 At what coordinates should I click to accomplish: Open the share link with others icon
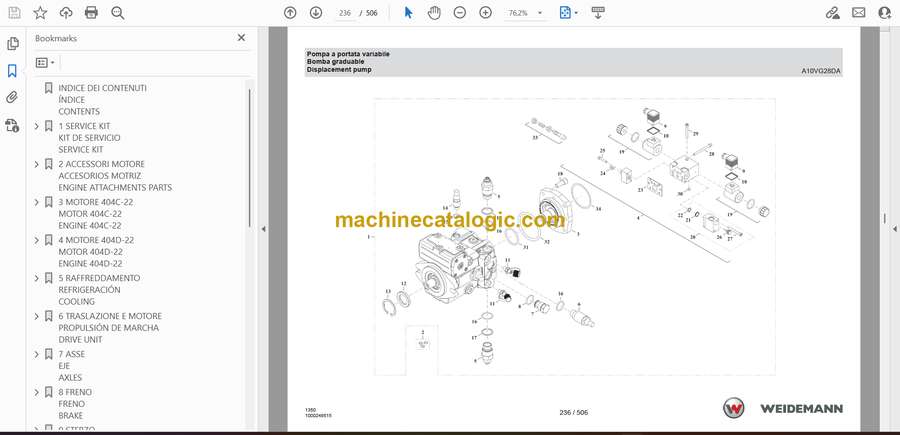click(832, 13)
